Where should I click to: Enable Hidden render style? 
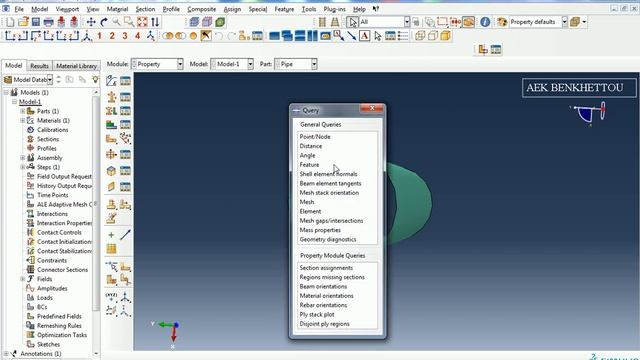[433, 36]
